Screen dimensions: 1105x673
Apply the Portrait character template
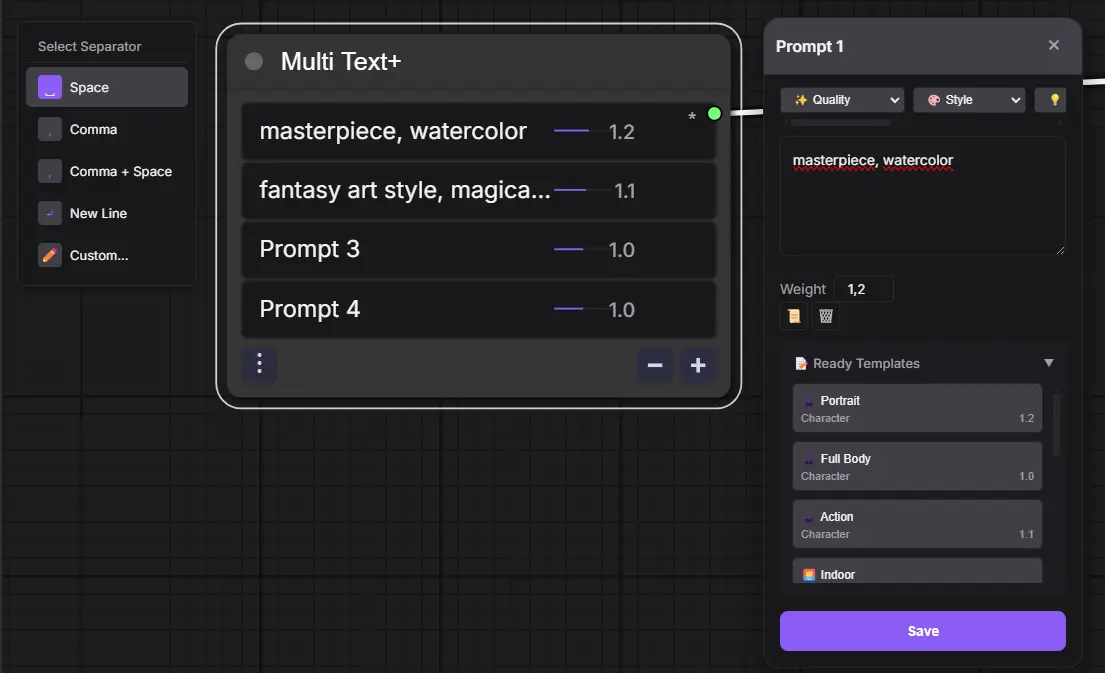pyautogui.click(x=917, y=409)
